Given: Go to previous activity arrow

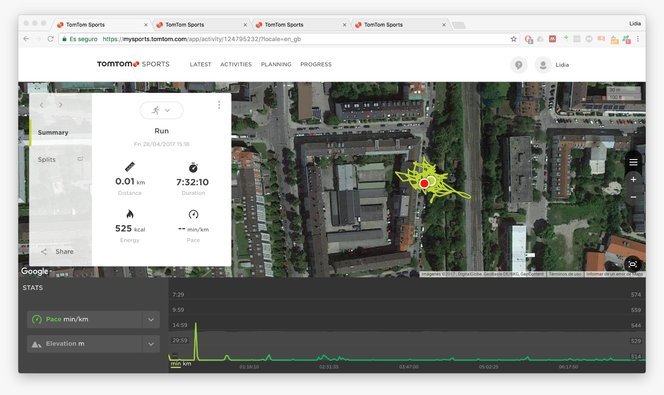Looking at the screenshot, I should (42, 105).
